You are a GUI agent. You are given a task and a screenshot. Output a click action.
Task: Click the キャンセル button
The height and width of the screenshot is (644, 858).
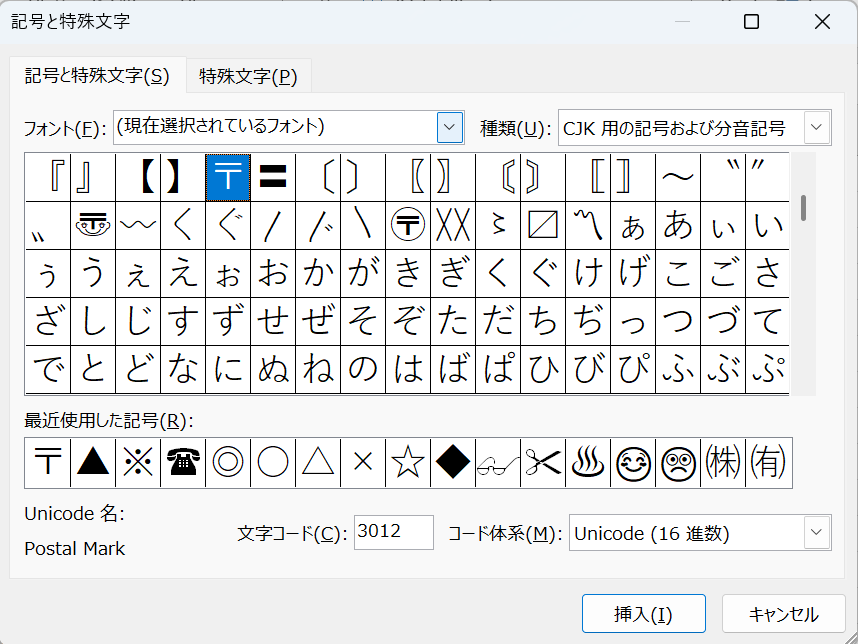coord(783,613)
